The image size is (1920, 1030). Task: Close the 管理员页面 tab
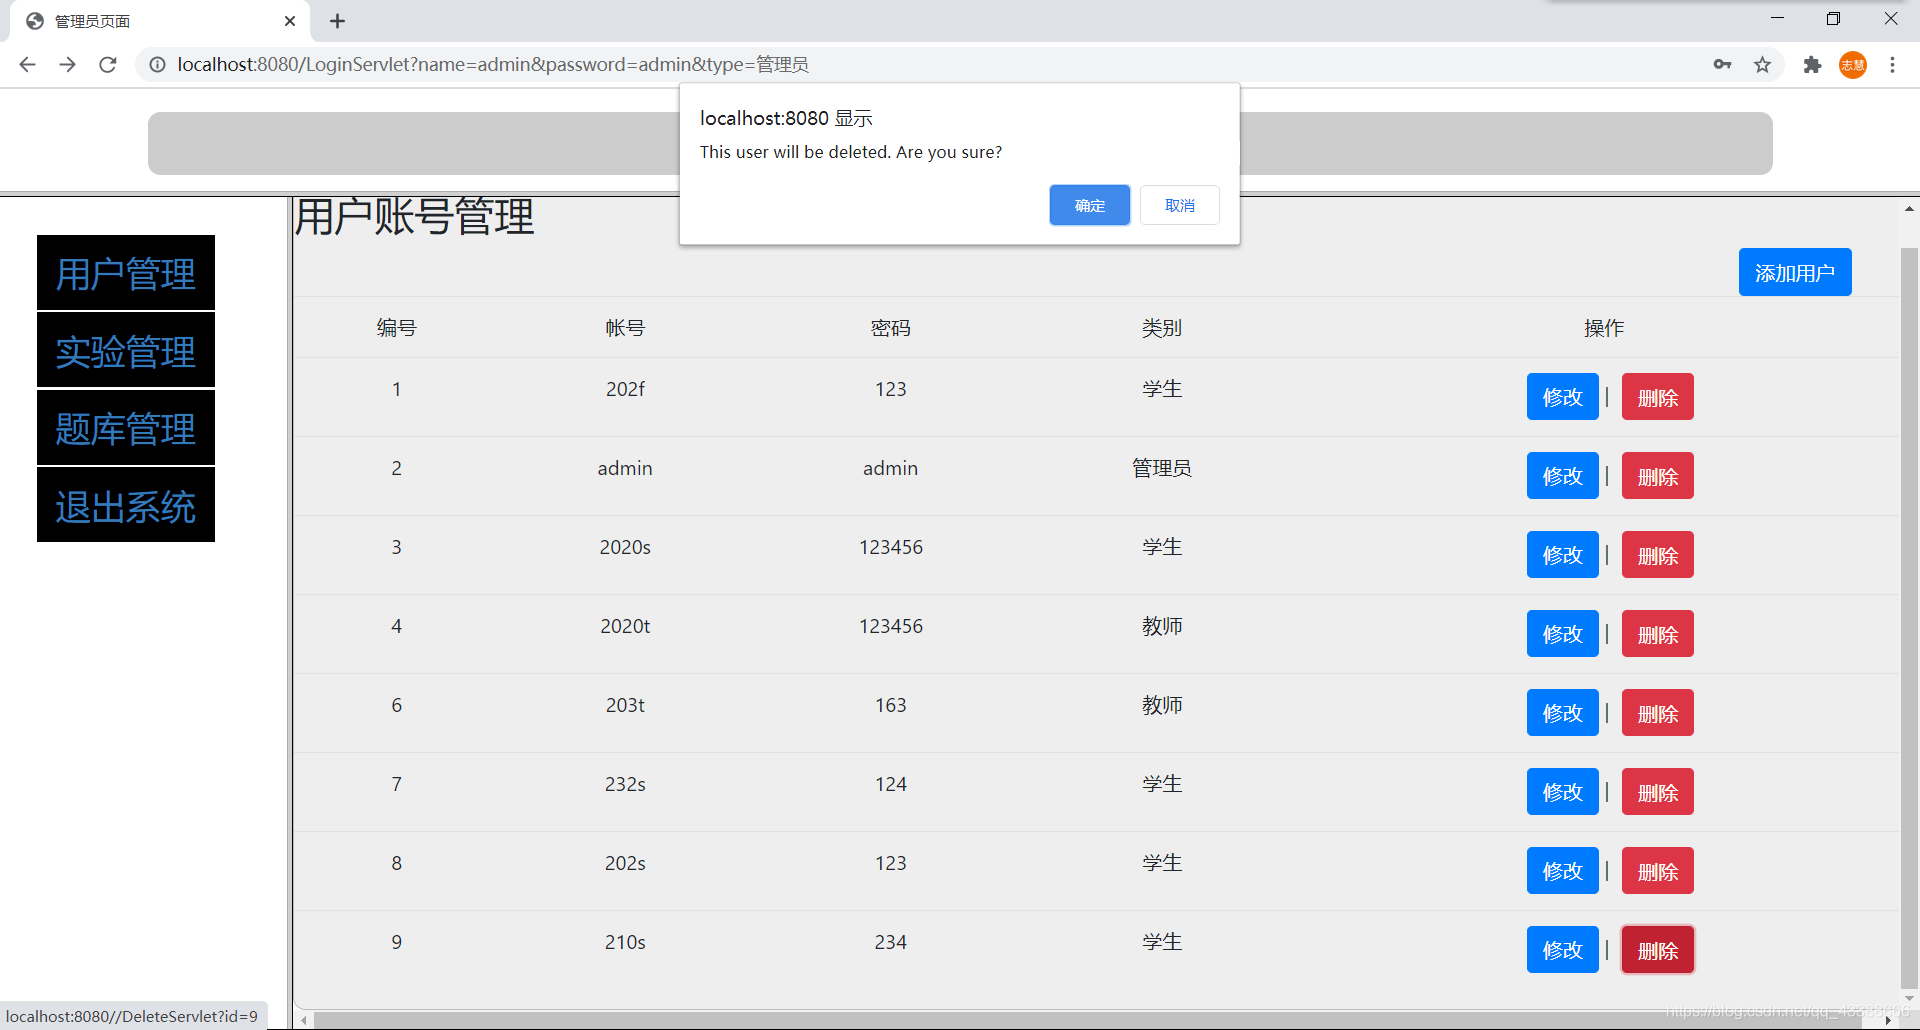(x=290, y=21)
